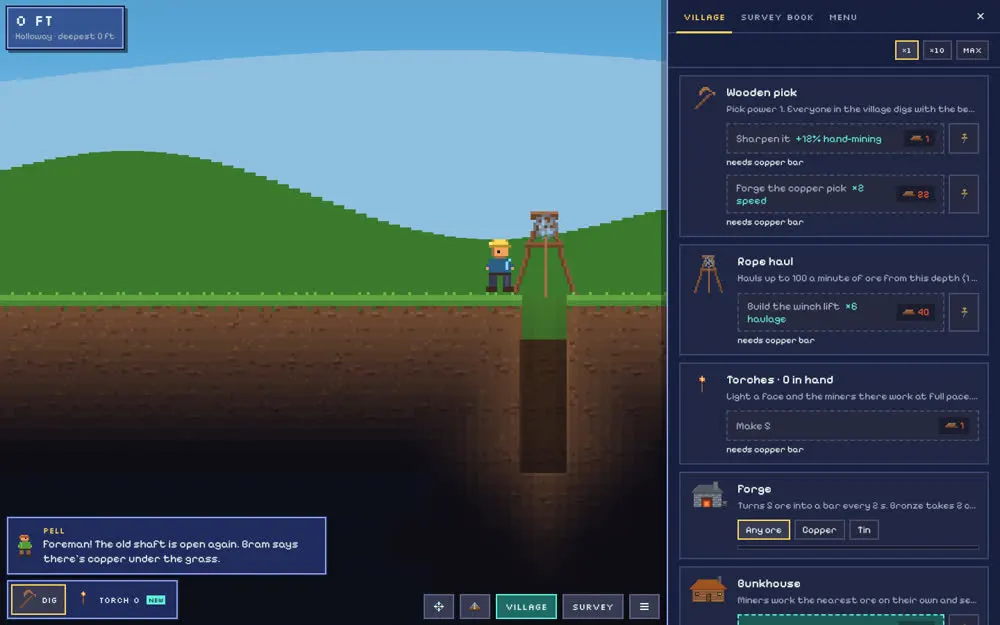Pin the Sharpen it upgrade
This screenshot has width=1000, height=625.
964,138
